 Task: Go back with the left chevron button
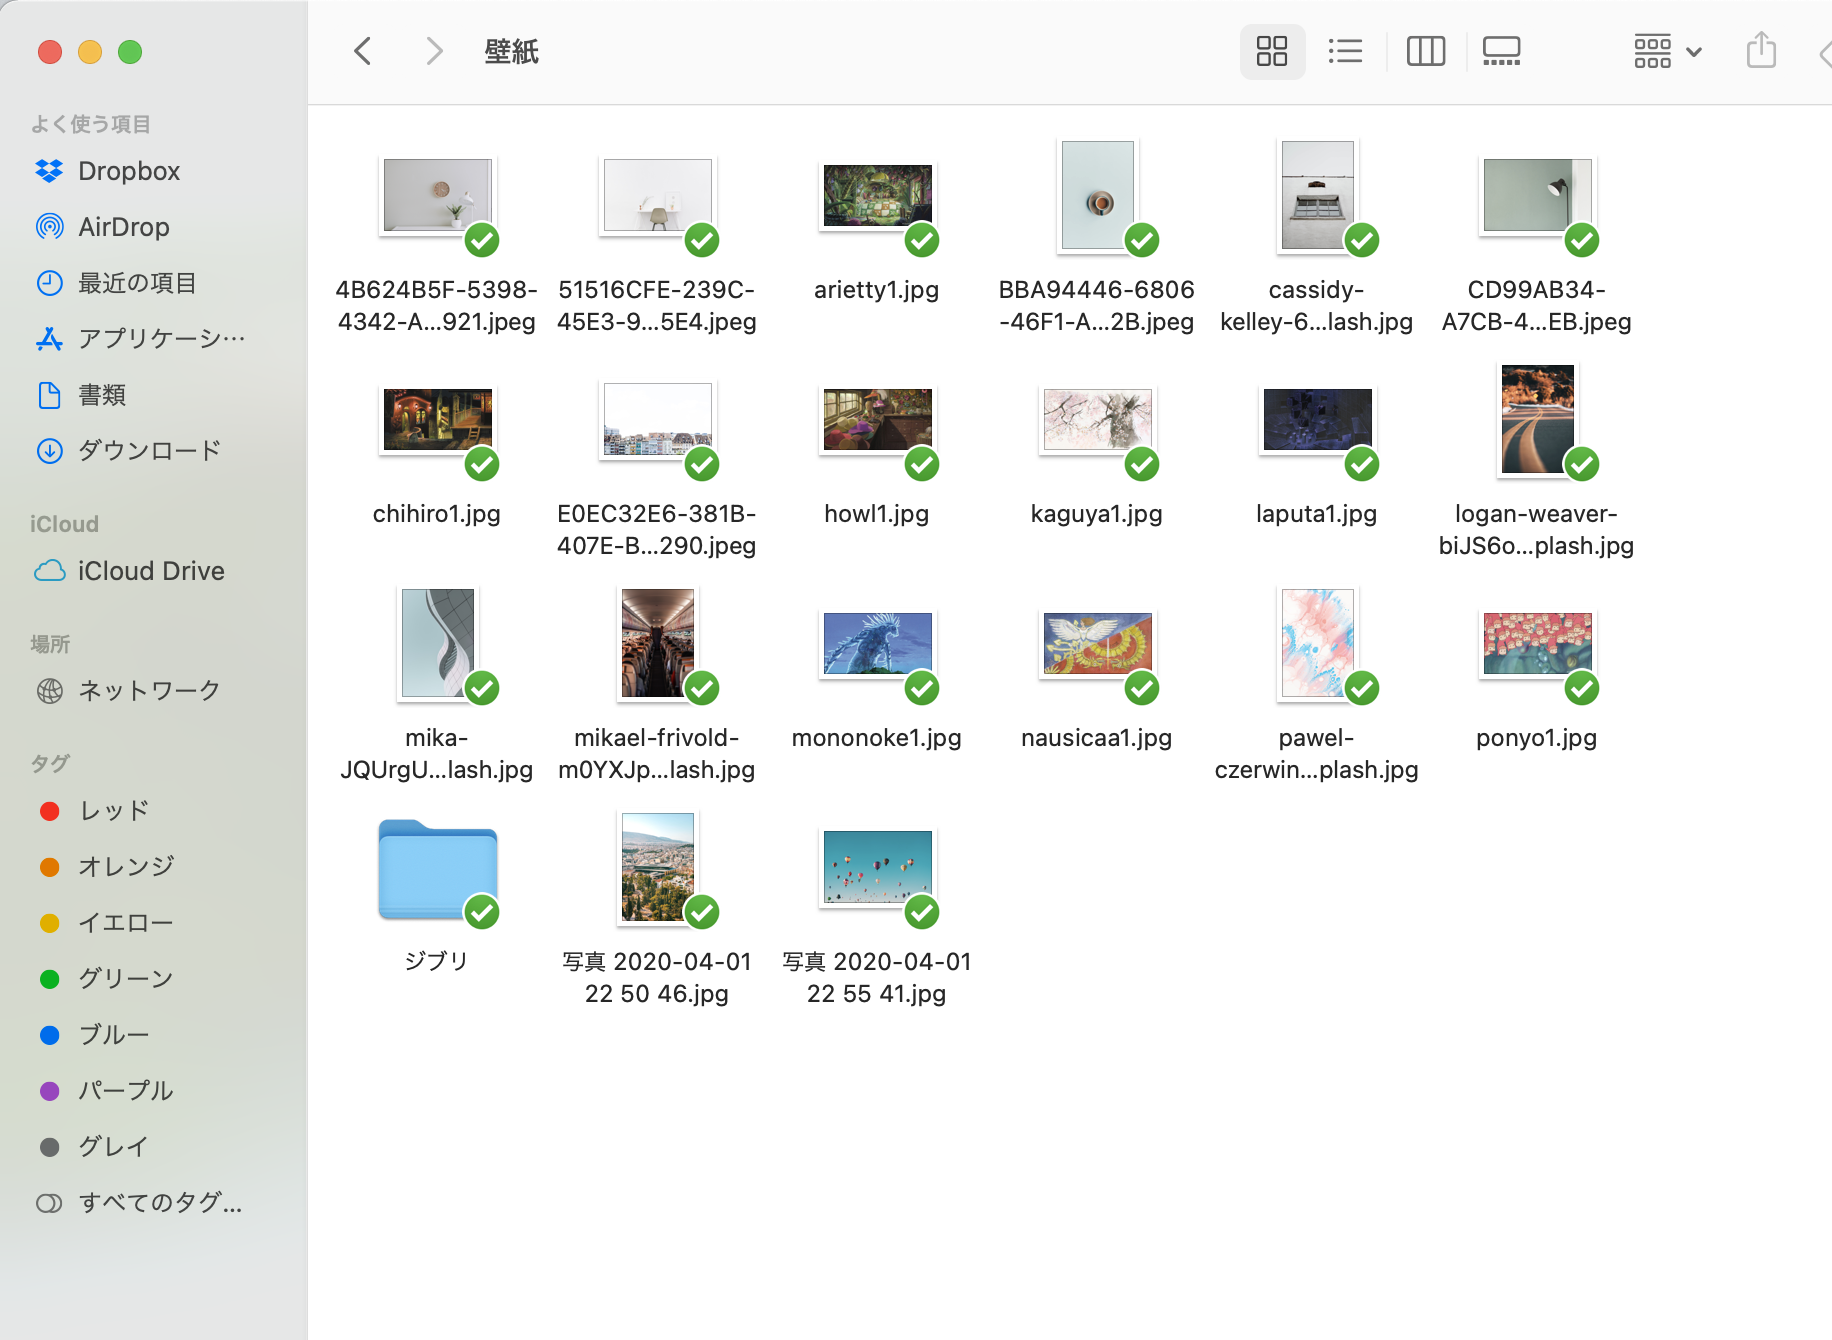tap(362, 51)
